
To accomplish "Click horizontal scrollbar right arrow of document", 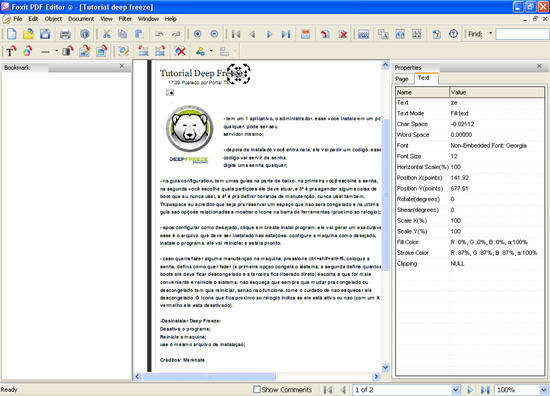I will [376, 377].
